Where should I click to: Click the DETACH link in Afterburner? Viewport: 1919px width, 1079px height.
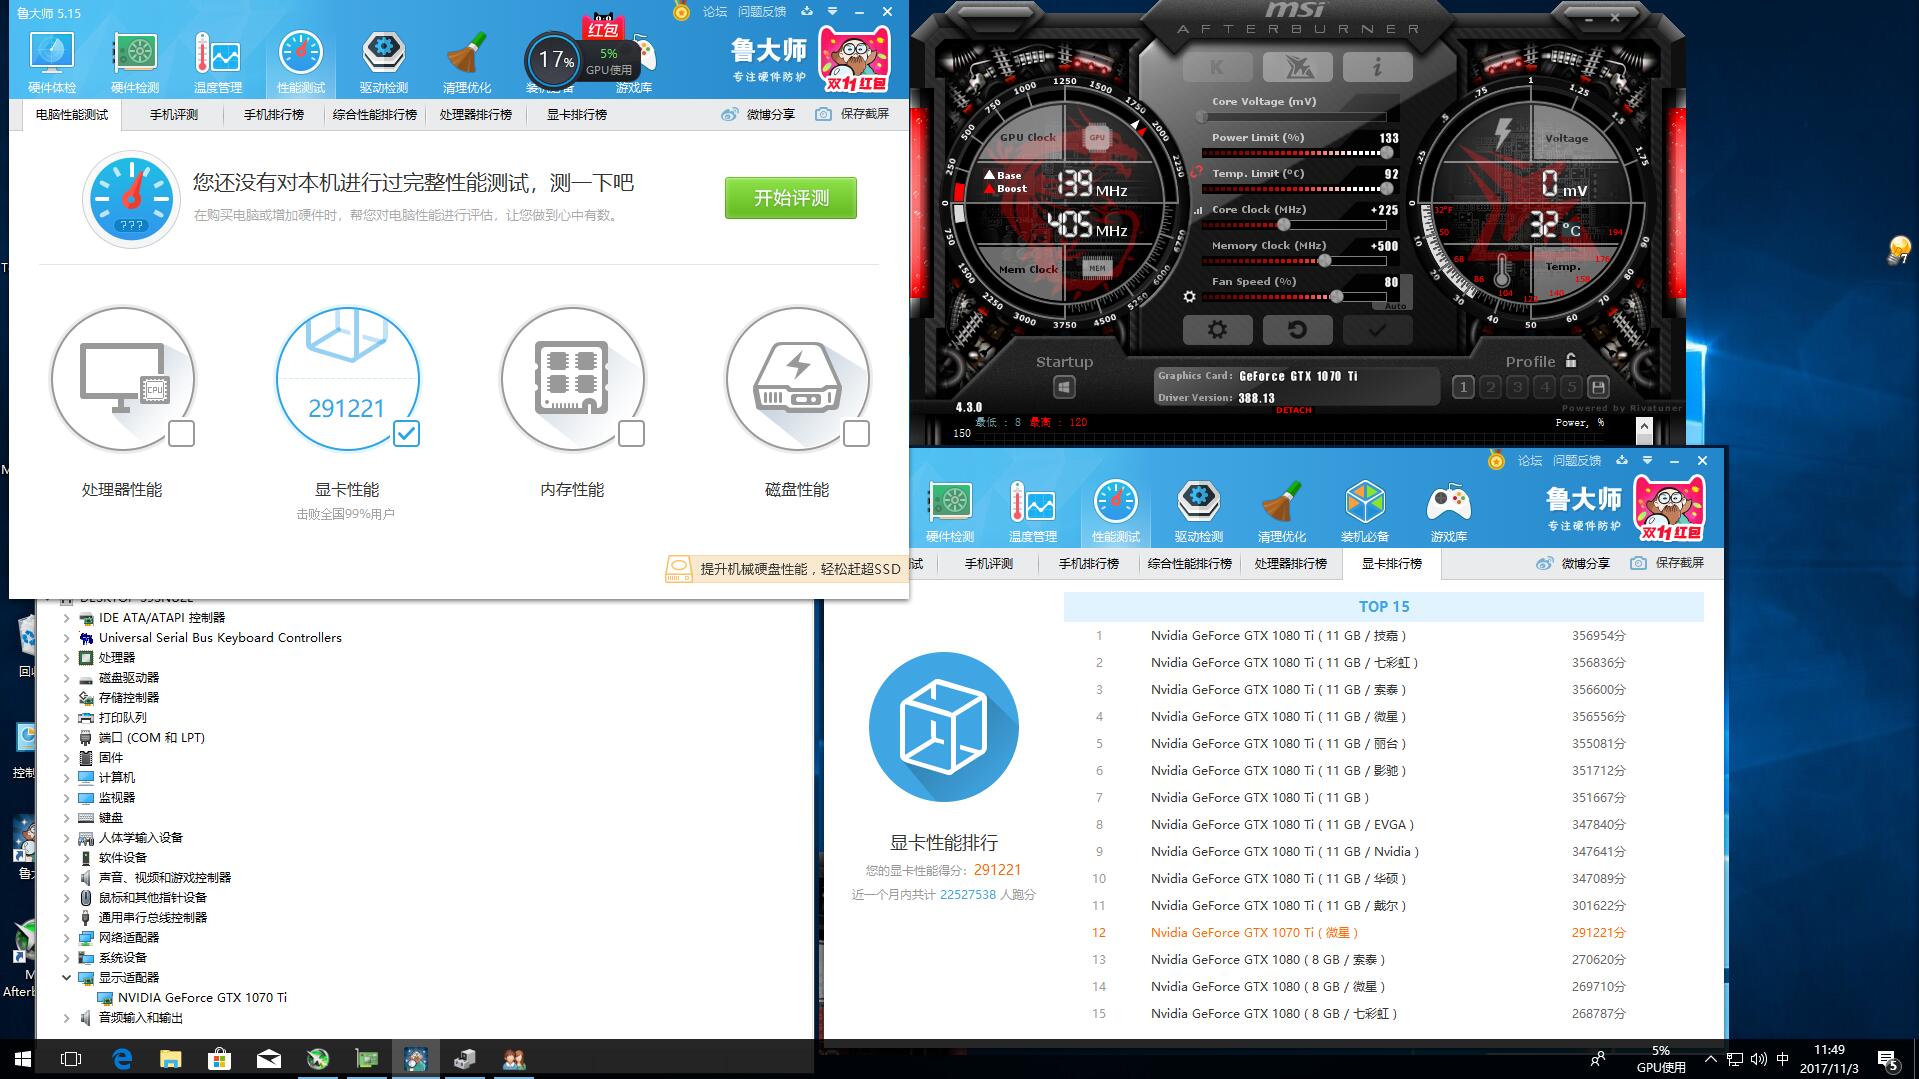(x=1293, y=410)
